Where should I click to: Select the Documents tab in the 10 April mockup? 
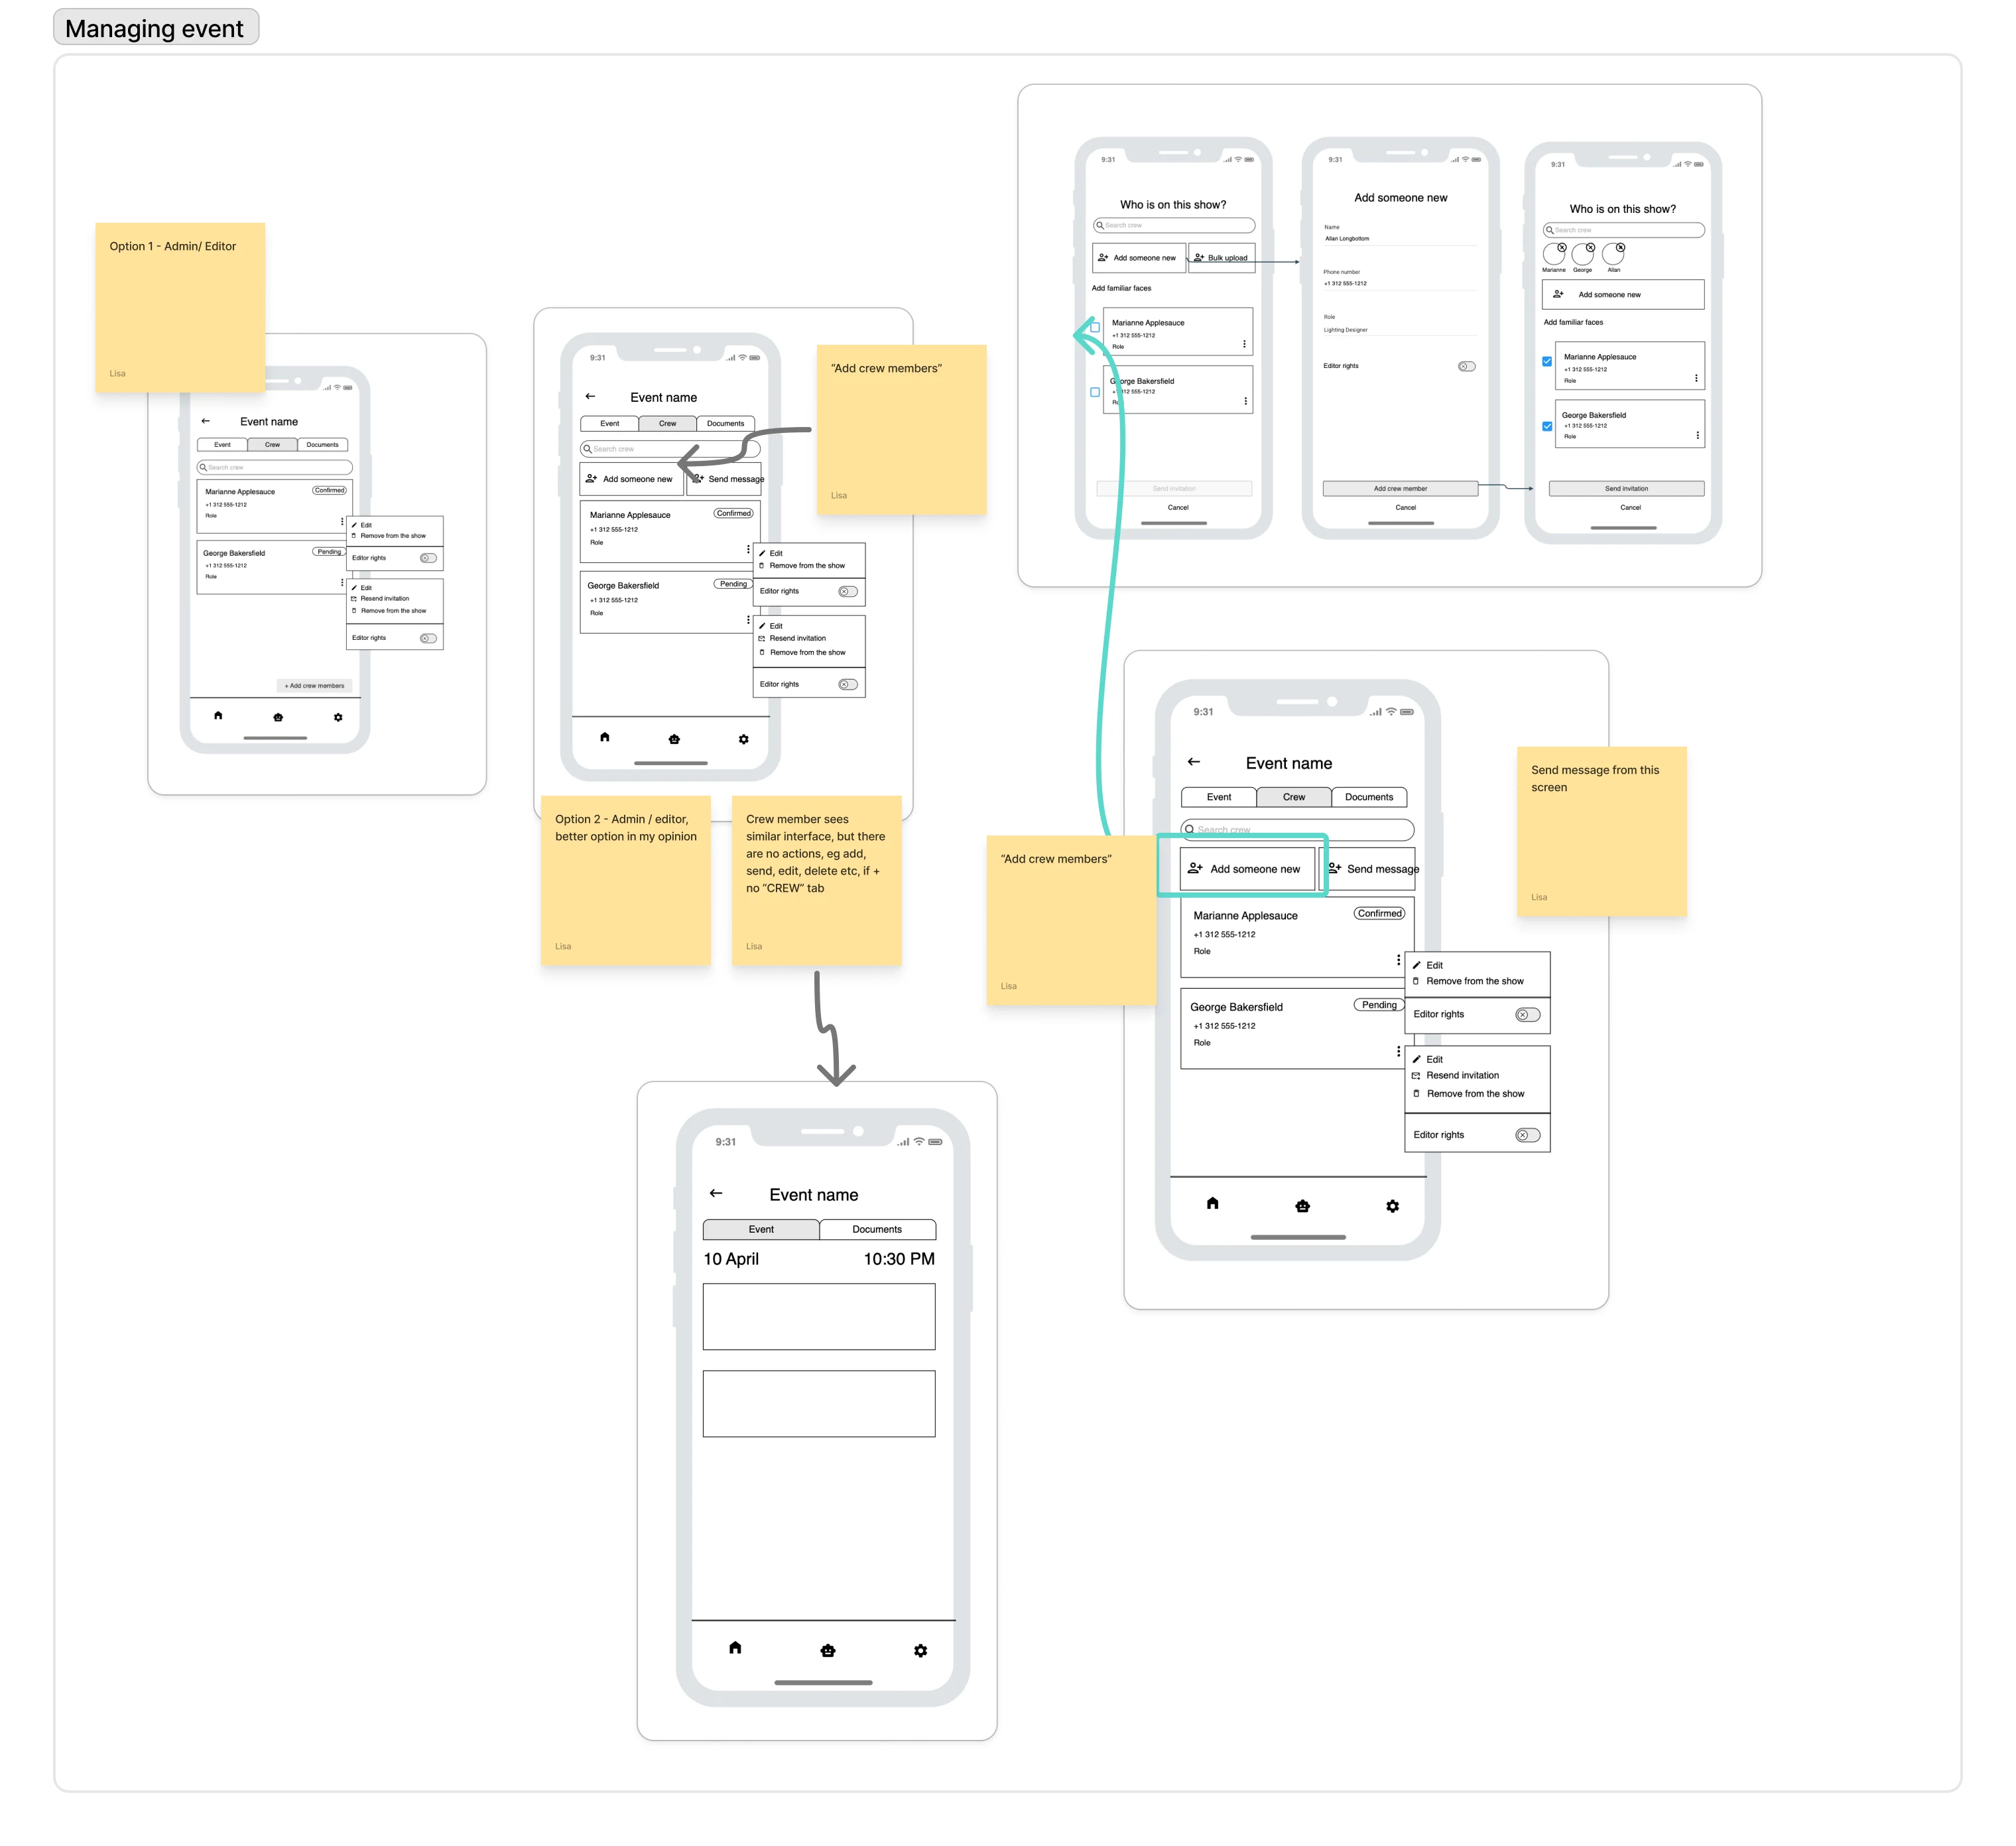(877, 1229)
